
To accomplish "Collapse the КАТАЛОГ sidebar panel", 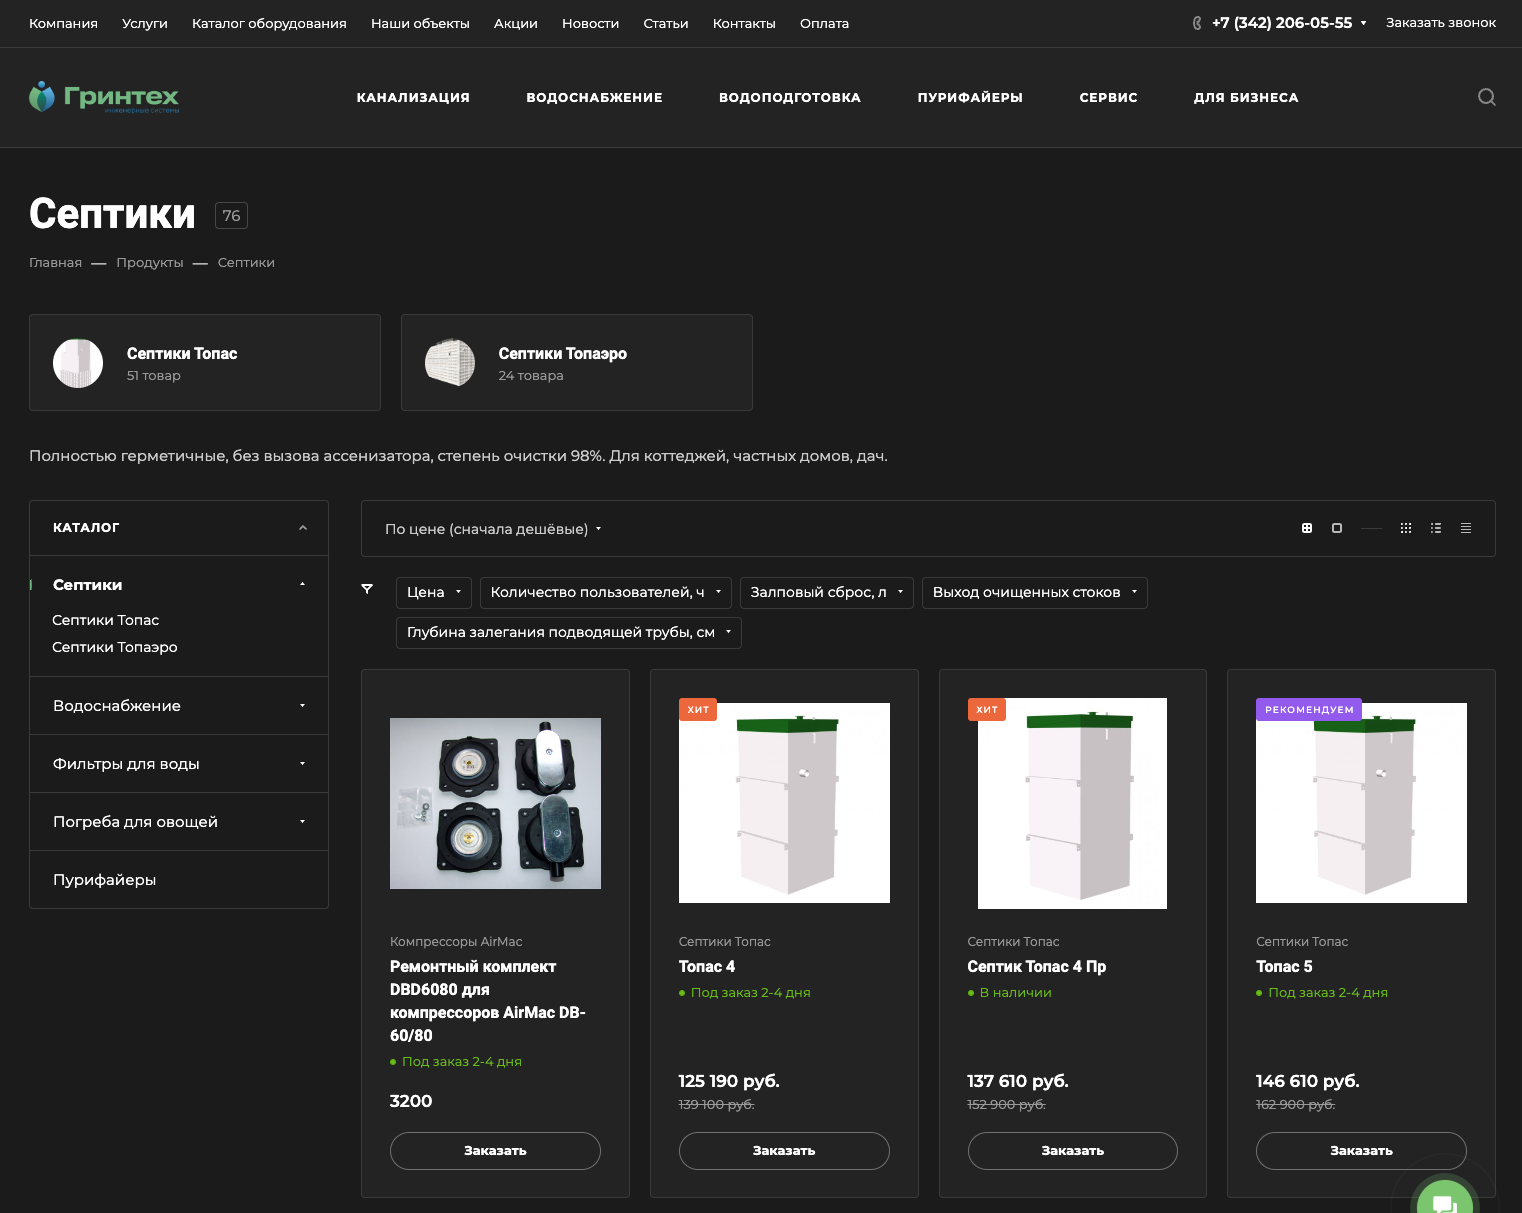I will (302, 528).
